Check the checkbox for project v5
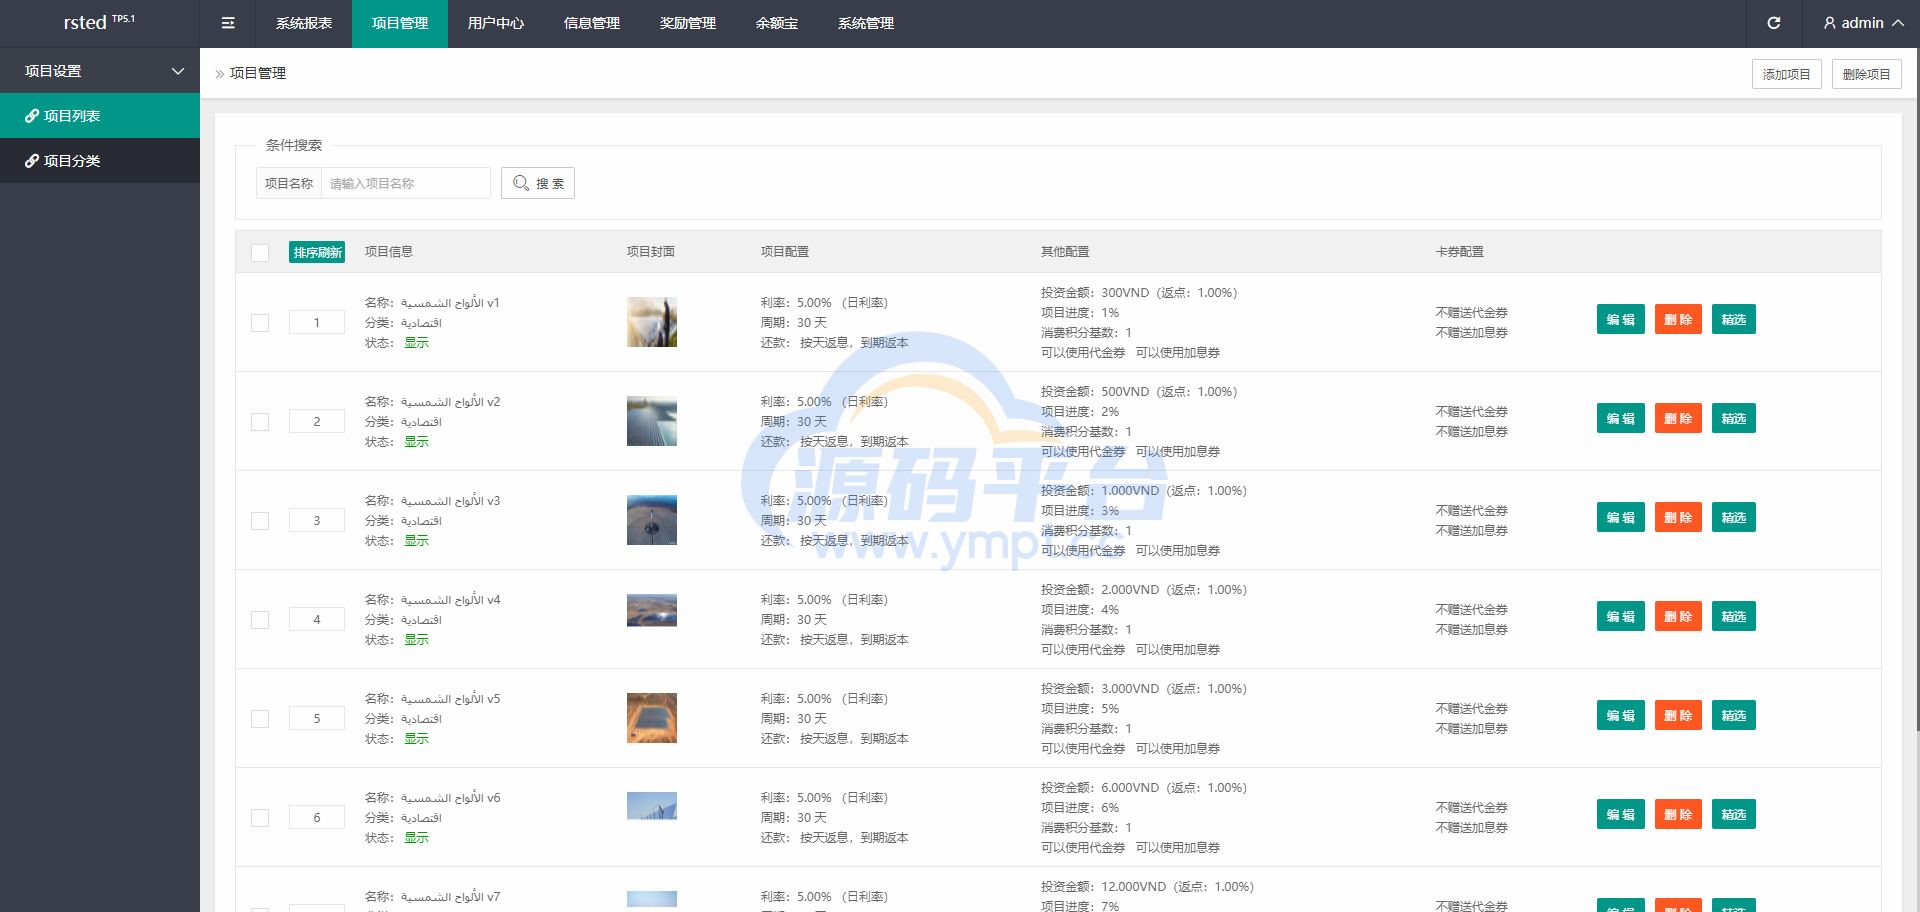This screenshot has height=912, width=1920. 260,719
